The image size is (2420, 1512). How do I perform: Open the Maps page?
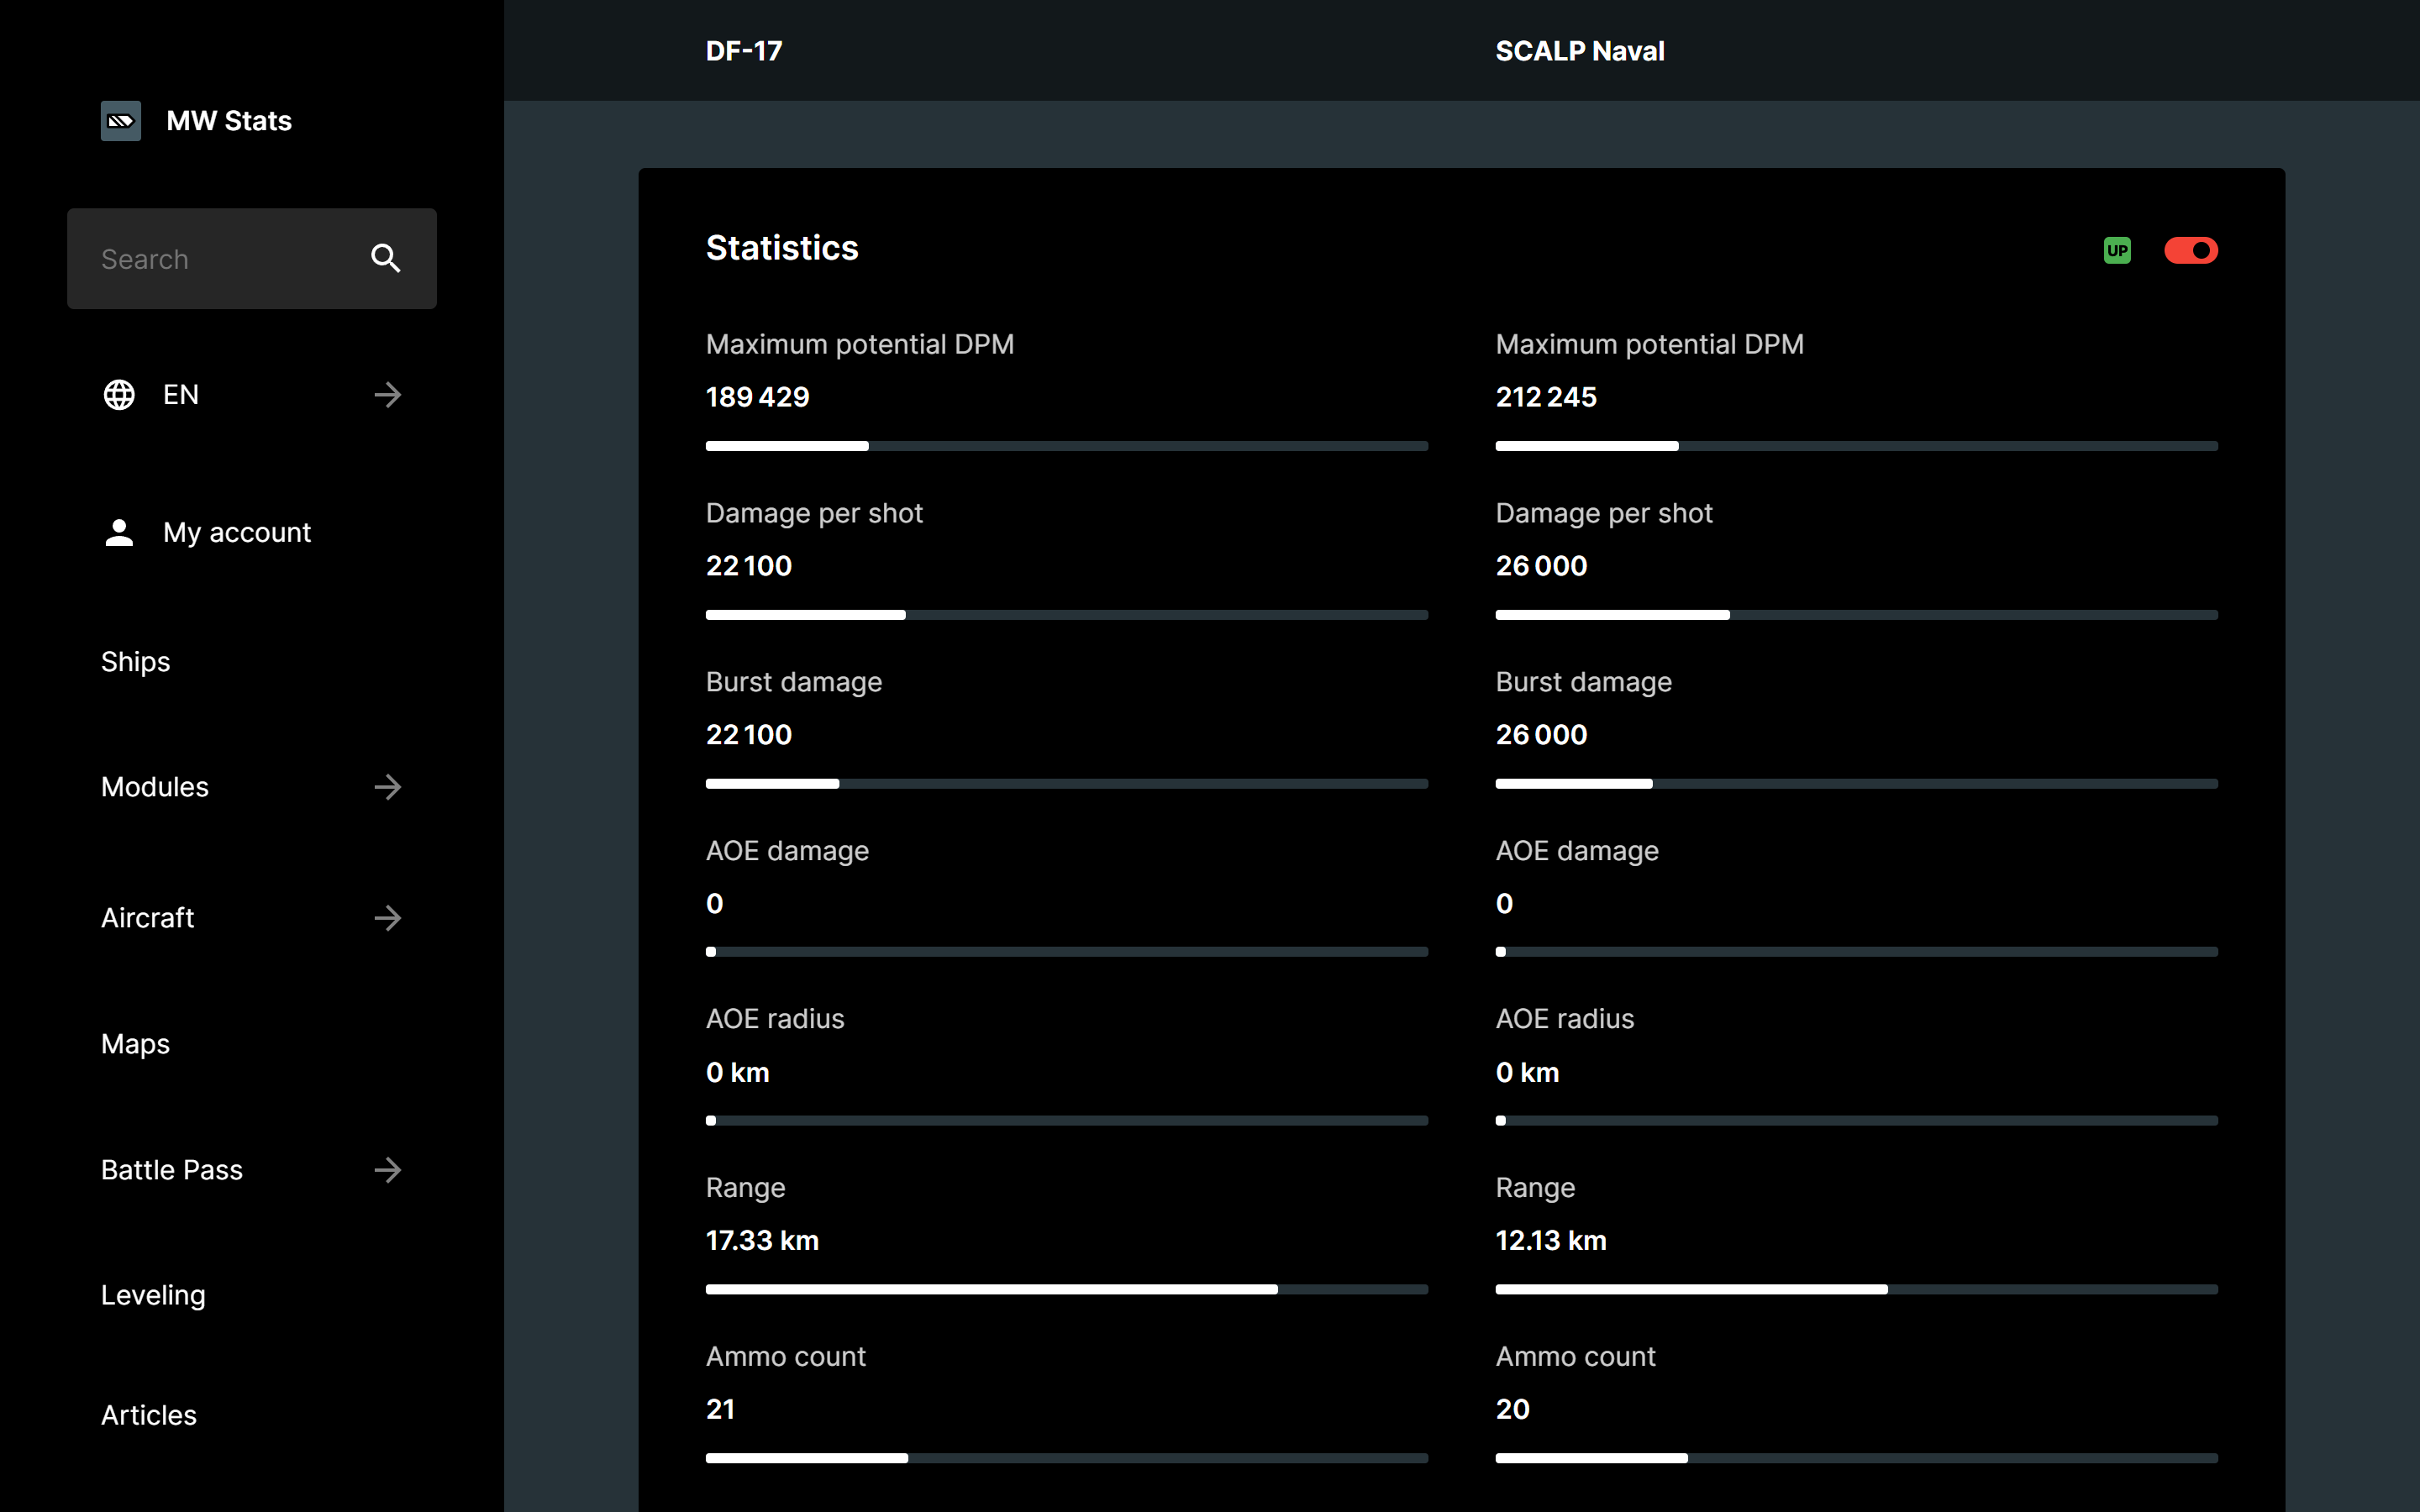pyautogui.click(x=136, y=1044)
